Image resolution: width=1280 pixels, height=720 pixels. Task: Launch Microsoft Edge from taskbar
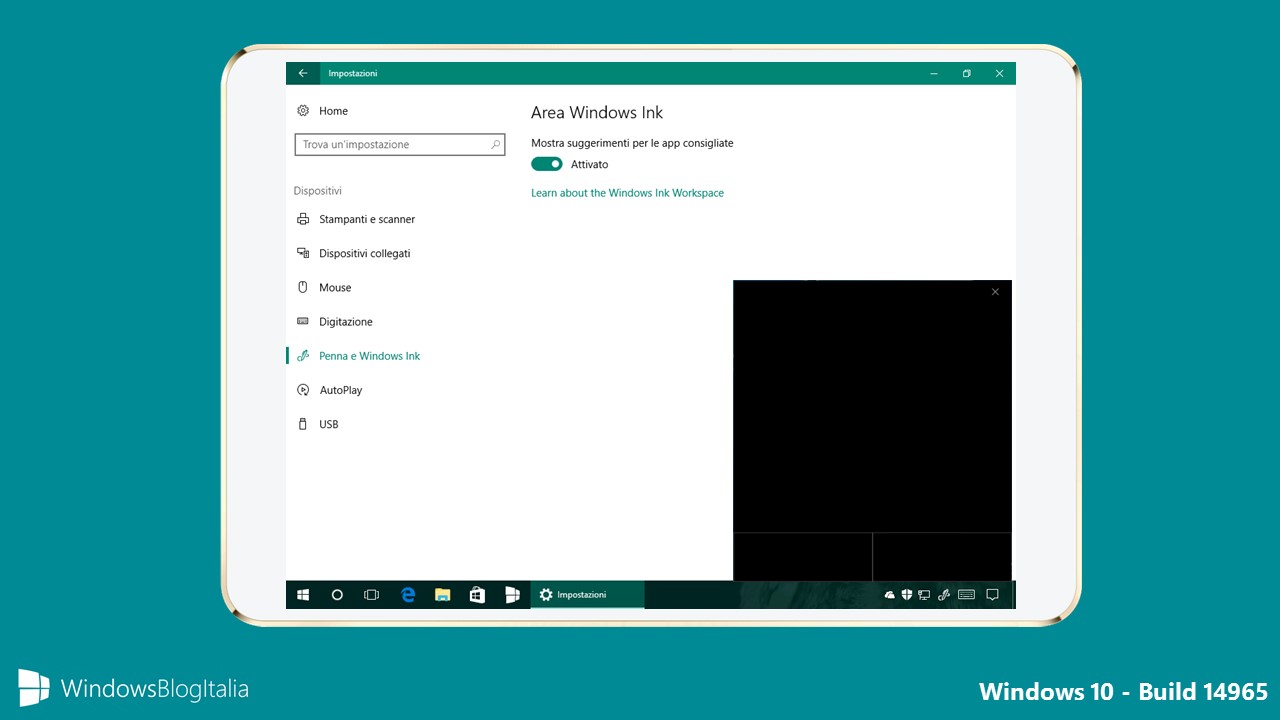point(408,595)
